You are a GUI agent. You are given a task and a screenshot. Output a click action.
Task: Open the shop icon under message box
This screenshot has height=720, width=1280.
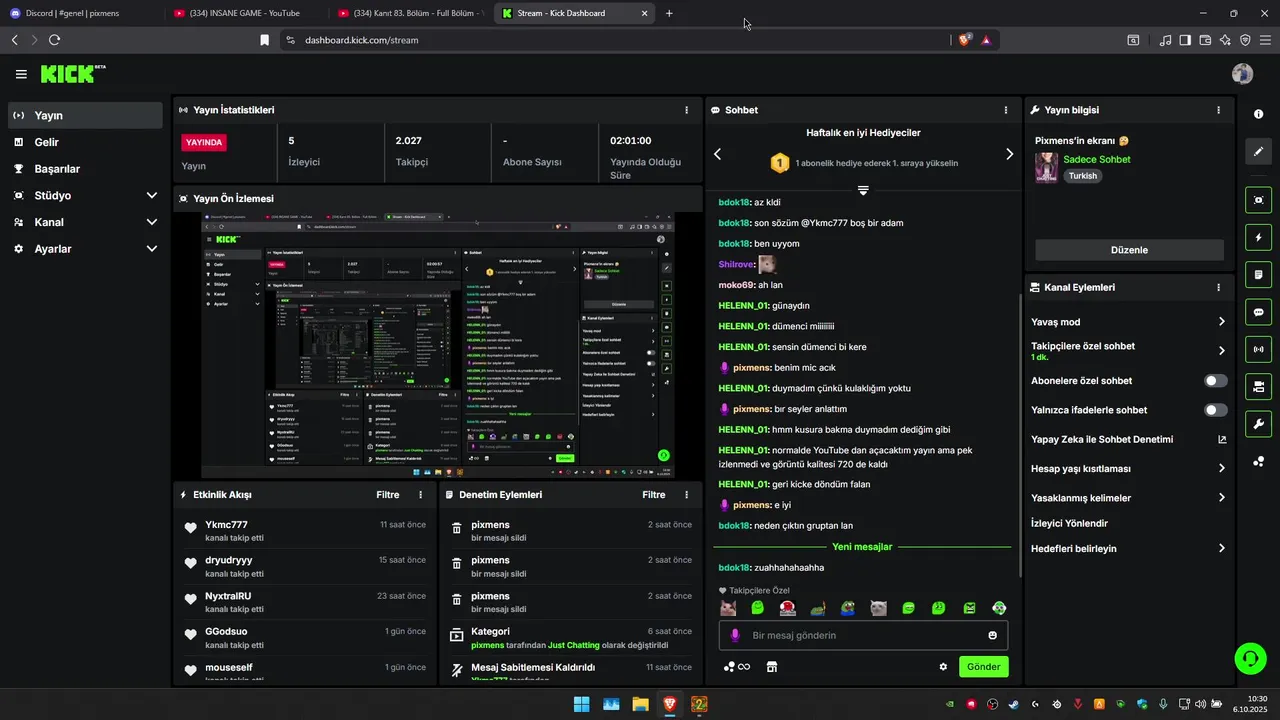[x=771, y=667]
